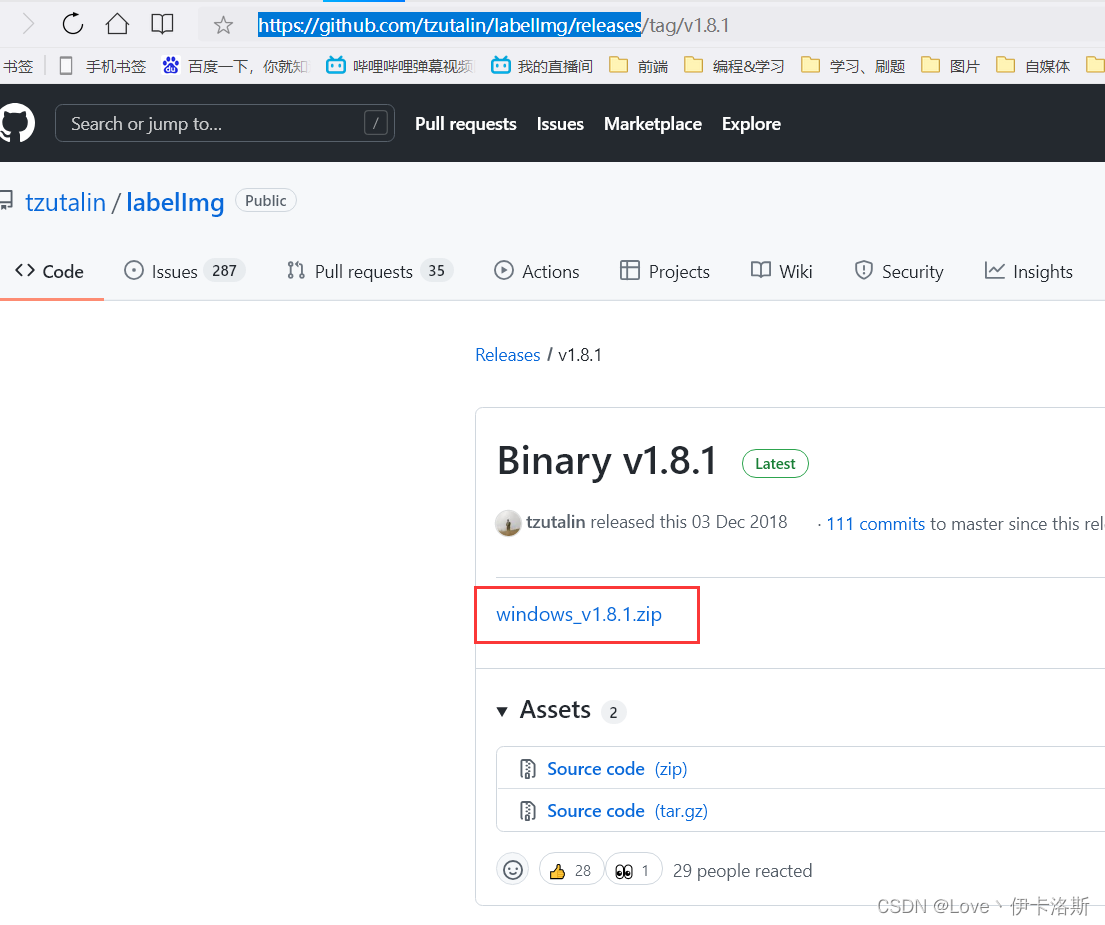Focus the Search or jump to field
This screenshot has height=925, width=1105.
pos(225,123)
